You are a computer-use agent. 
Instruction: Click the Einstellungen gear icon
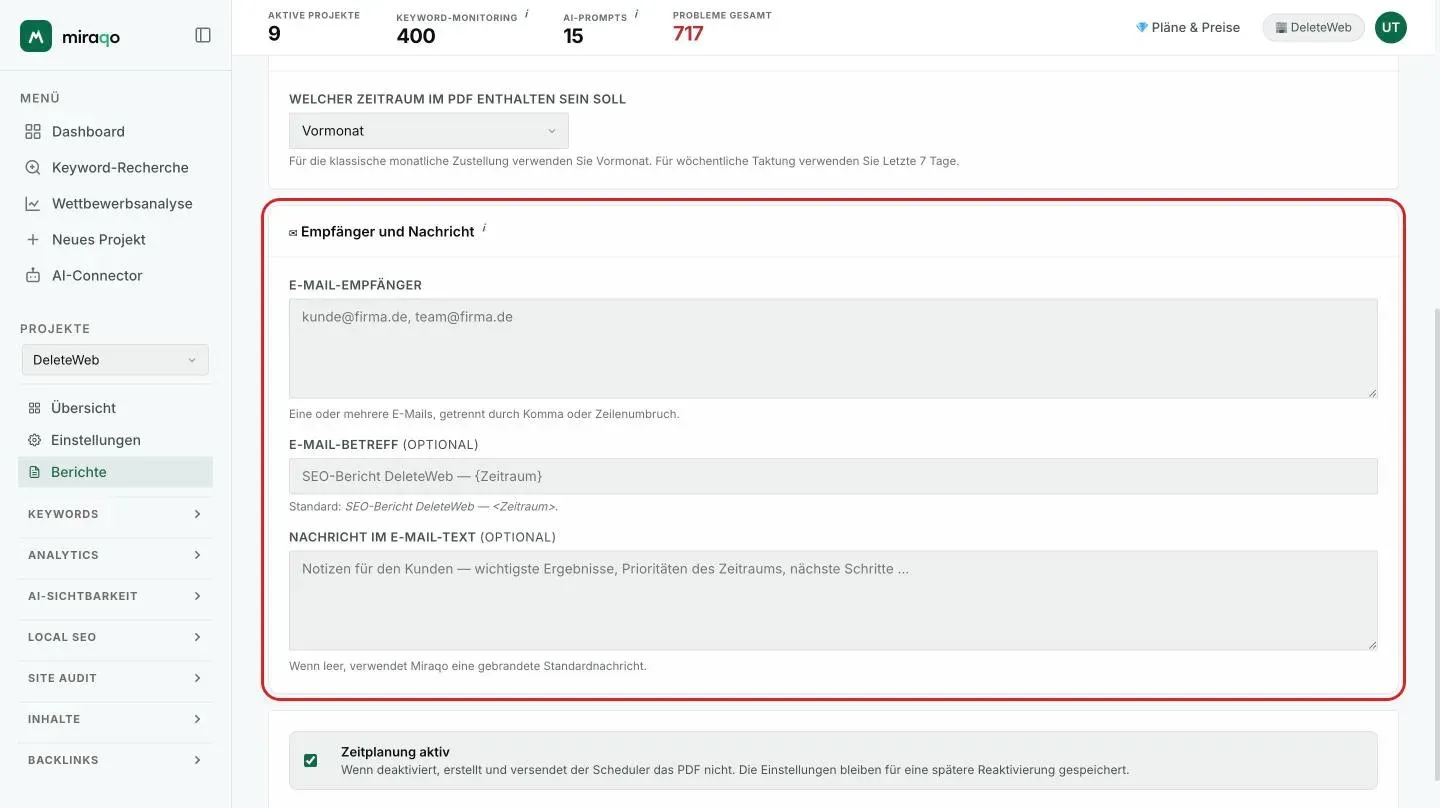(x=34, y=440)
